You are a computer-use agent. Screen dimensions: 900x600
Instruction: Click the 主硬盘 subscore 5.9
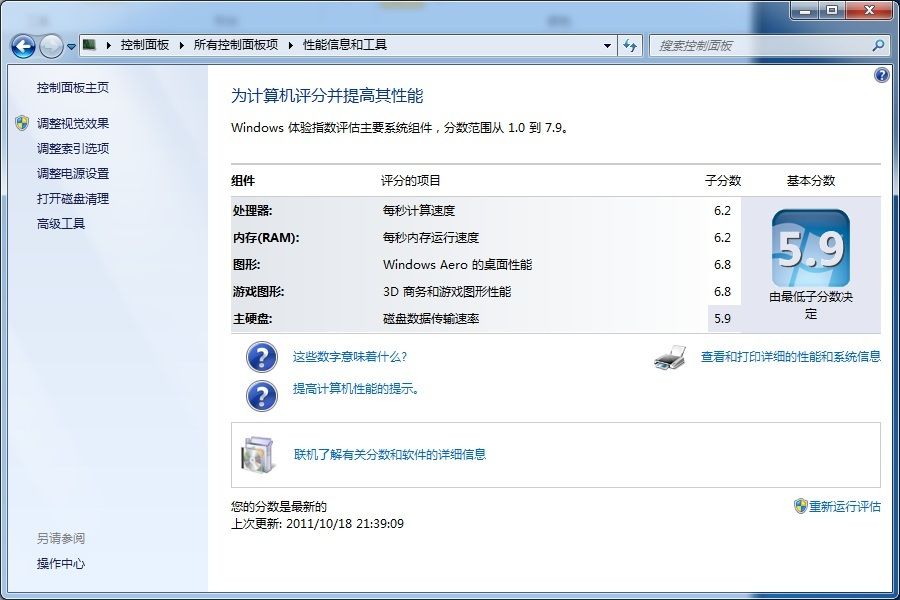tap(723, 319)
